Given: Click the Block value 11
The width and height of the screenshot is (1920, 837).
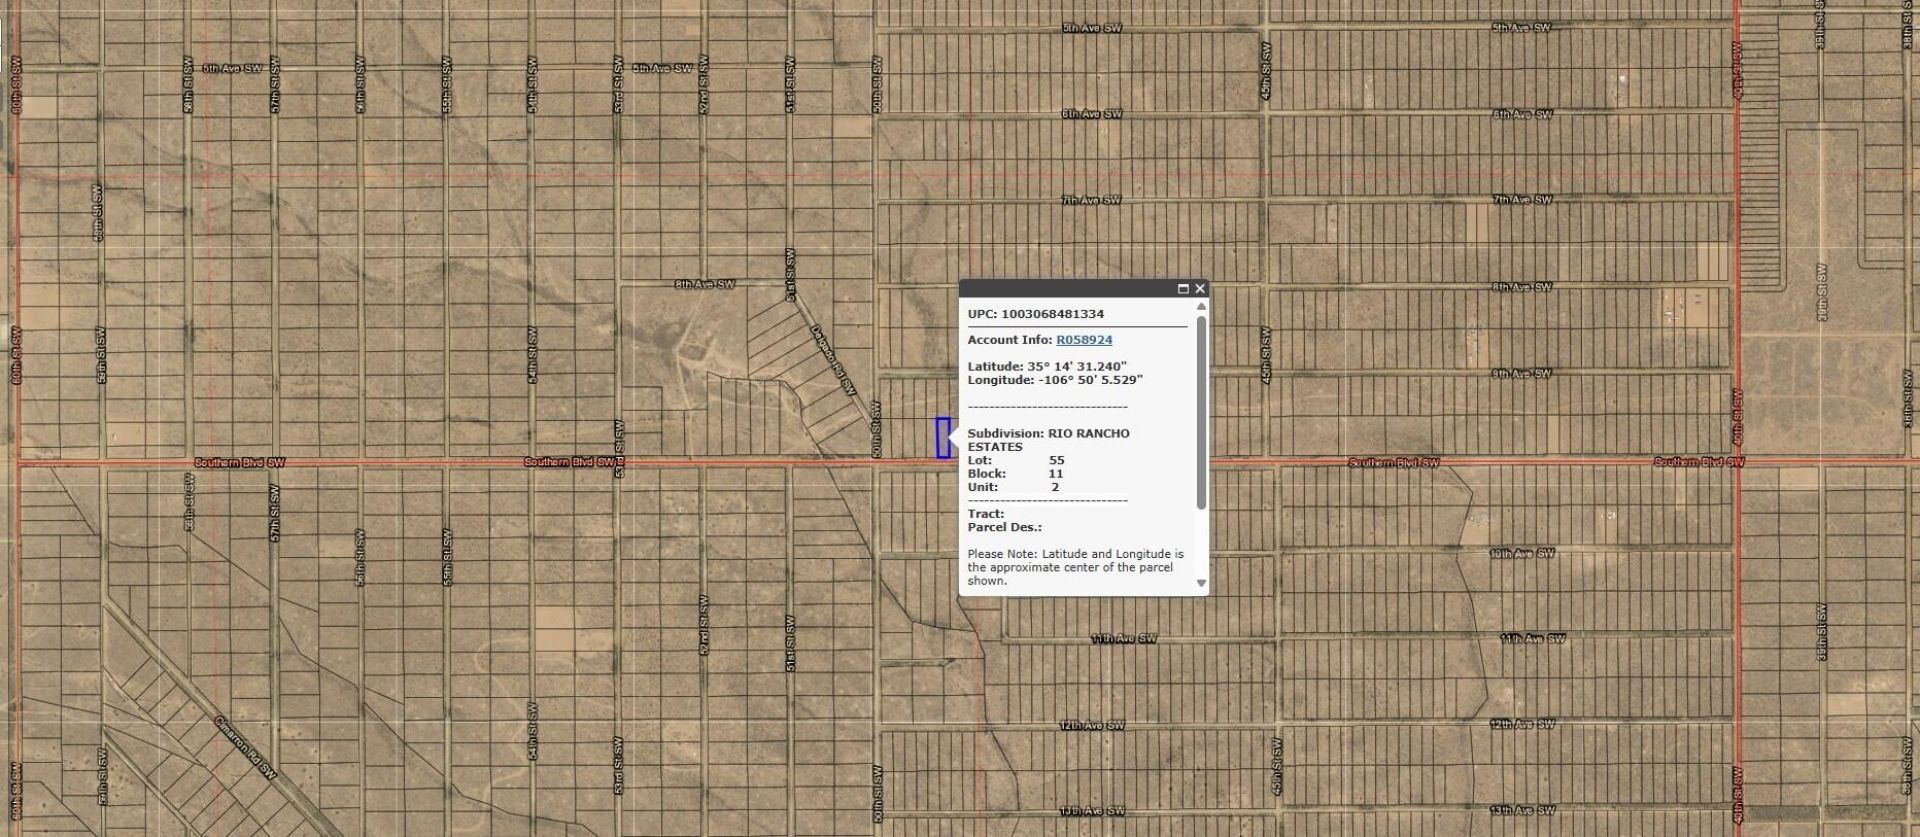Looking at the screenshot, I should pyautogui.click(x=1056, y=474).
